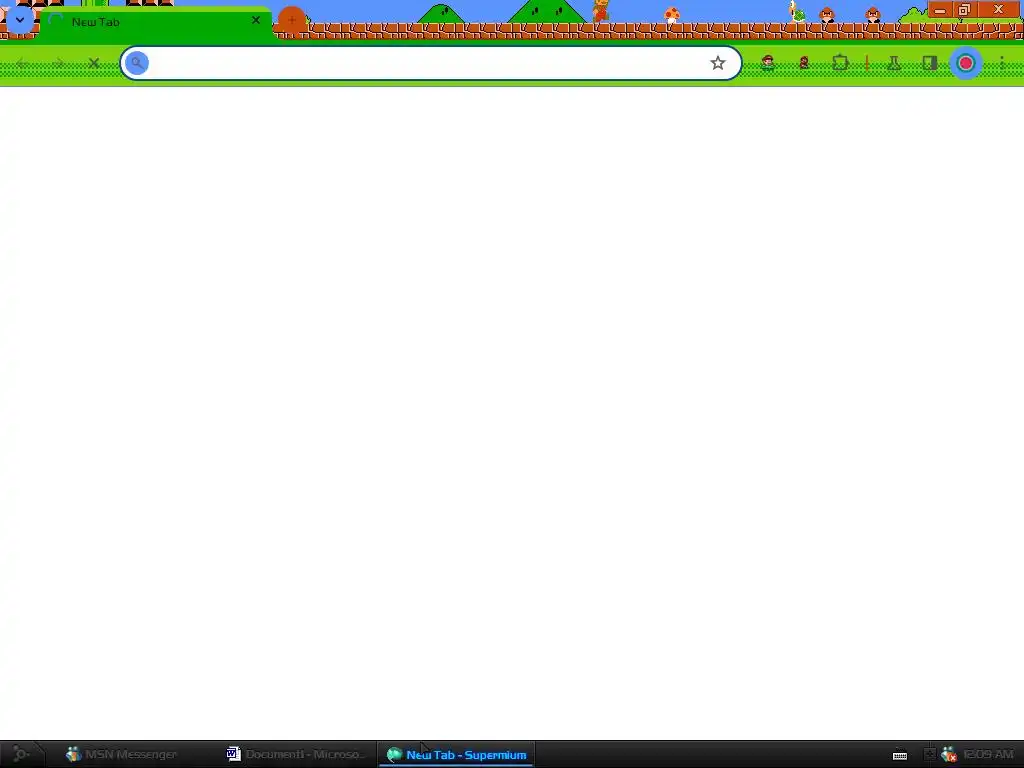Image resolution: width=1024 pixels, height=768 pixels.
Task: Select New Tab - Supermium taskbar item
Action: coord(456,754)
